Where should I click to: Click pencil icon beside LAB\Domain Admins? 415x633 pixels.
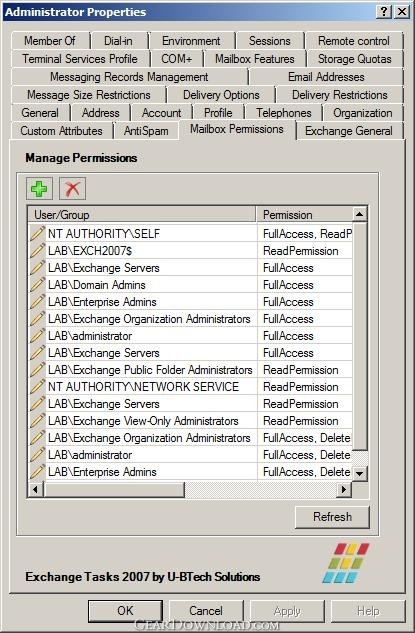[37, 284]
